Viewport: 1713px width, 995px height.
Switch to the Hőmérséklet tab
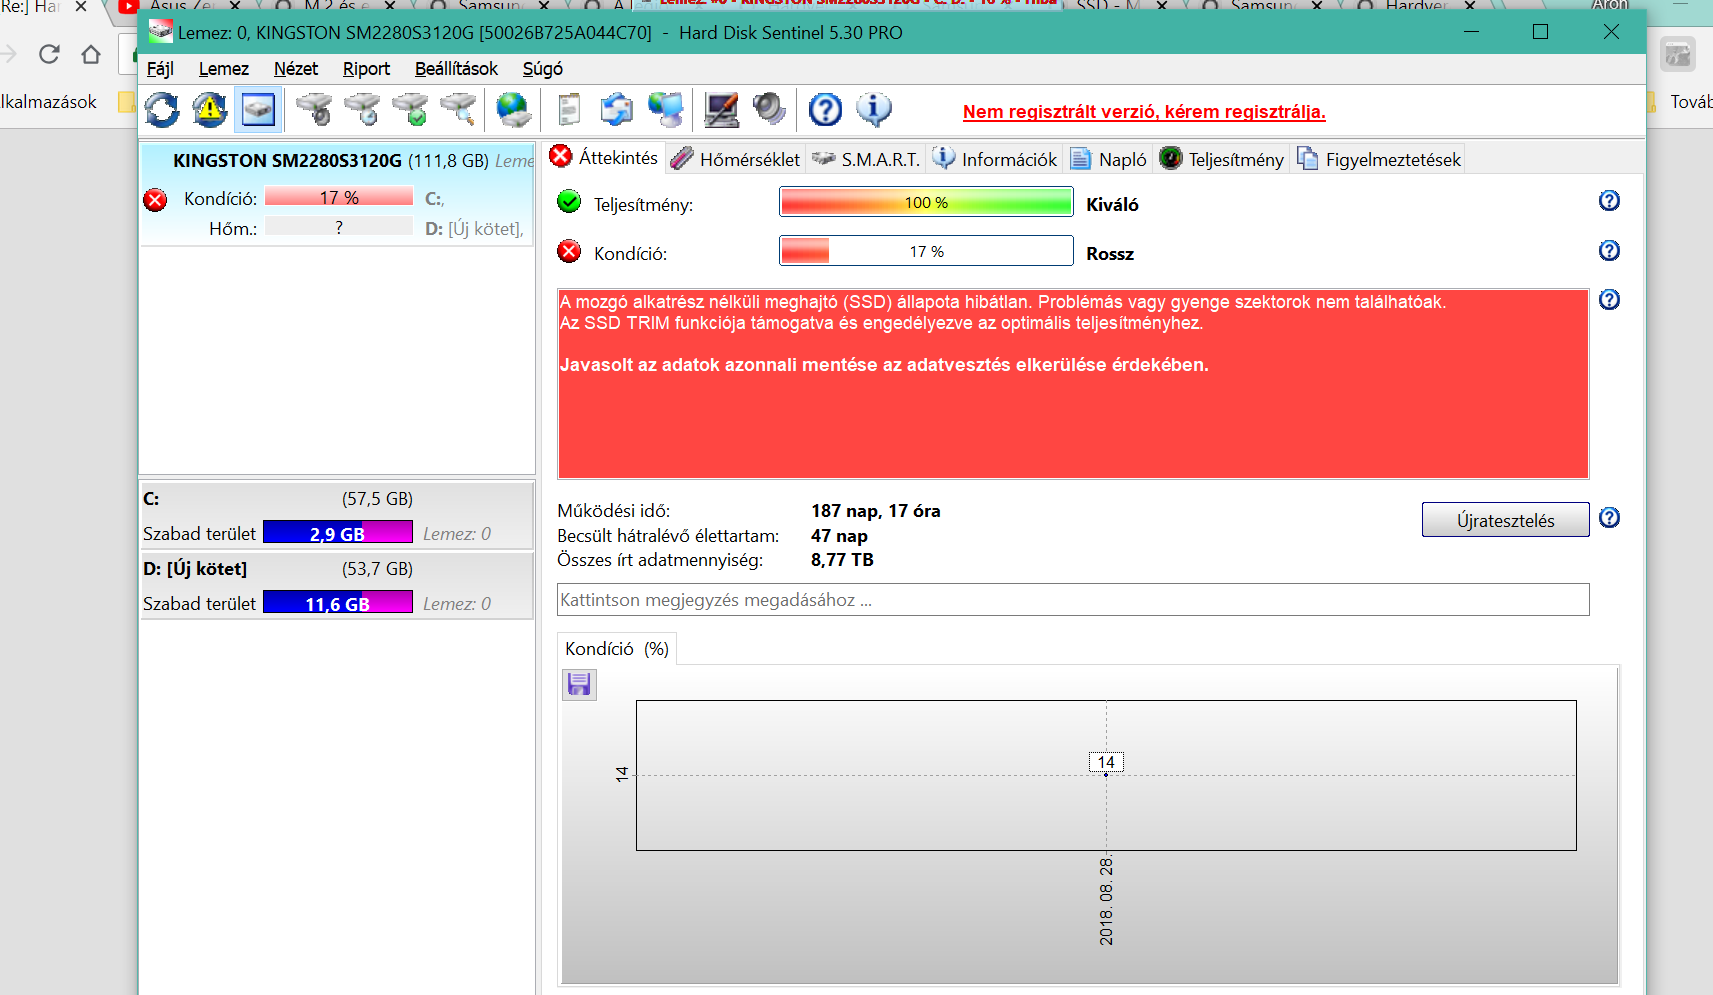point(736,159)
